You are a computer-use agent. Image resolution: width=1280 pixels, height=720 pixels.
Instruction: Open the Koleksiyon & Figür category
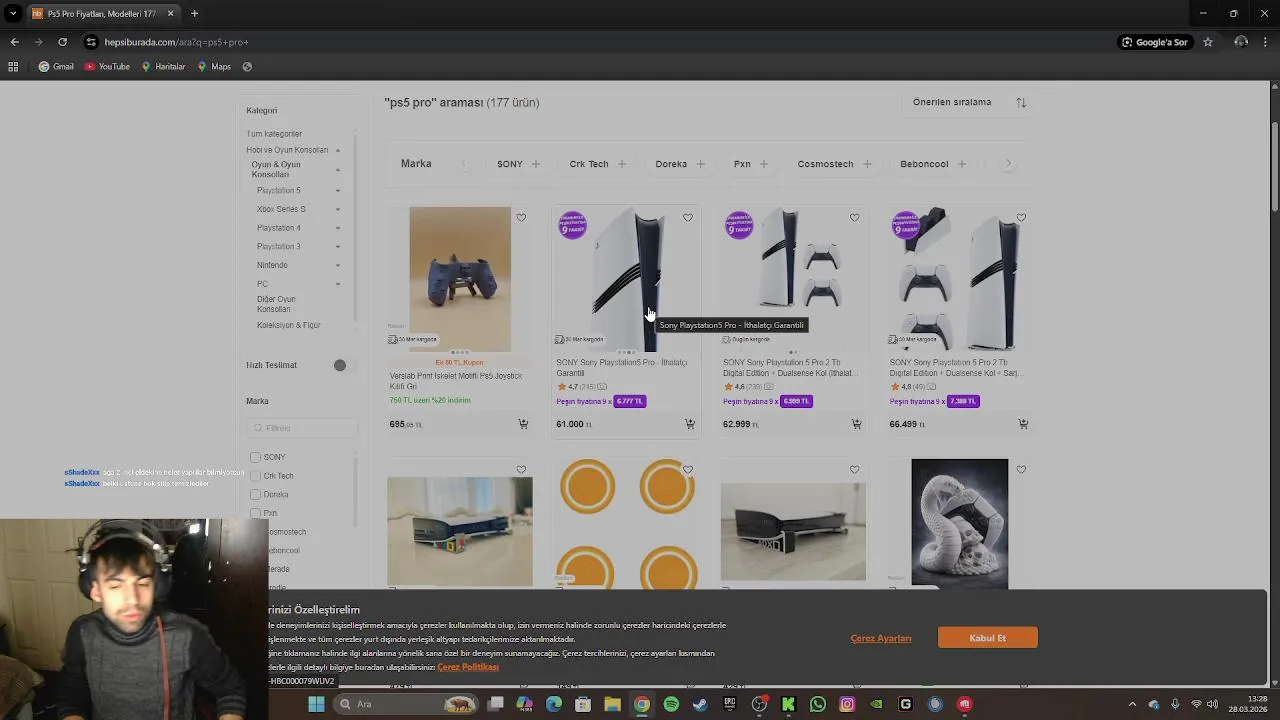(289, 325)
